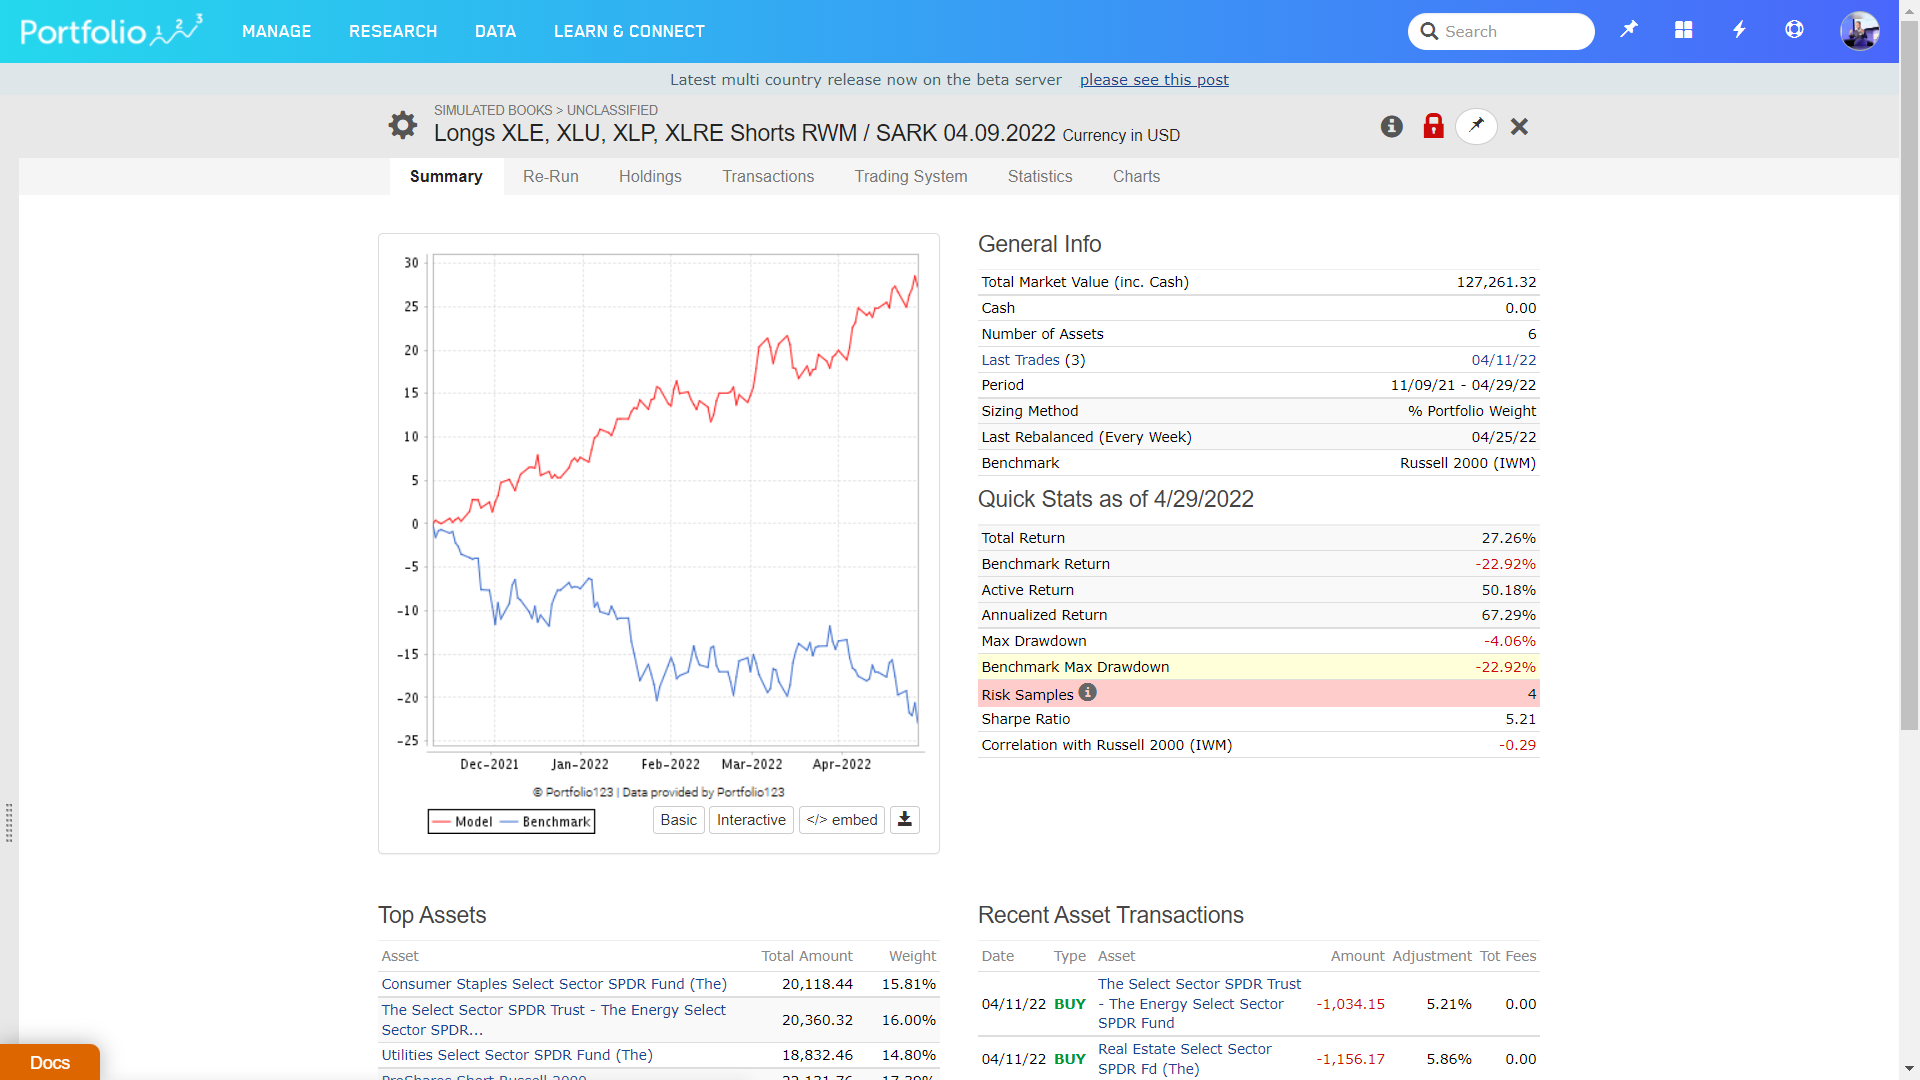The width and height of the screenshot is (1920, 1080).
Task: Pin this book using round pin button
Action: coord(1476,126)
